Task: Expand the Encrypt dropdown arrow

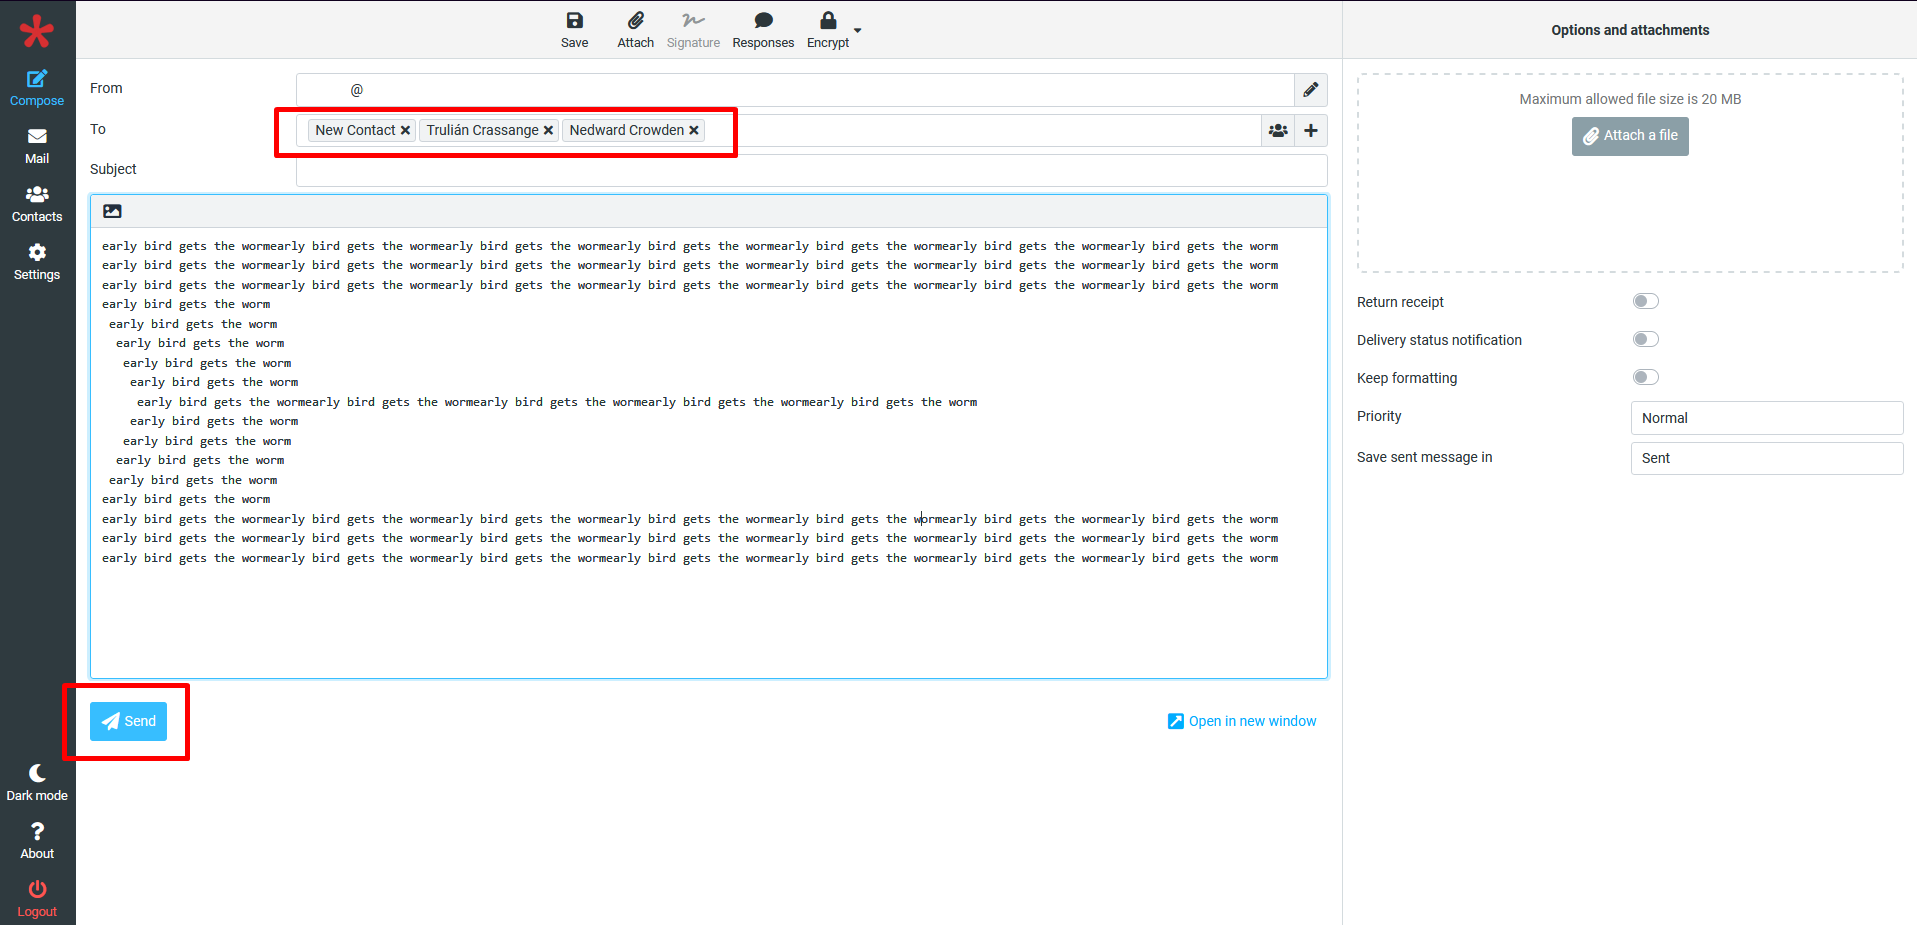Action: coord(857,31)
